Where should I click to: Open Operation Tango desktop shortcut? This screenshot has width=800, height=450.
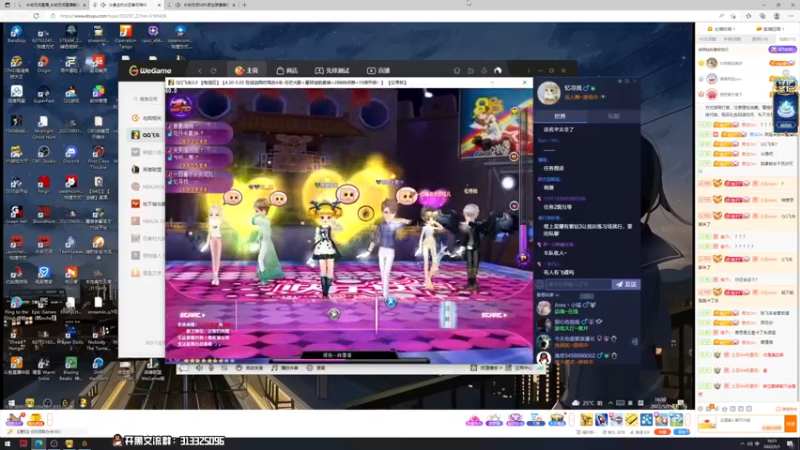[125, 36]
